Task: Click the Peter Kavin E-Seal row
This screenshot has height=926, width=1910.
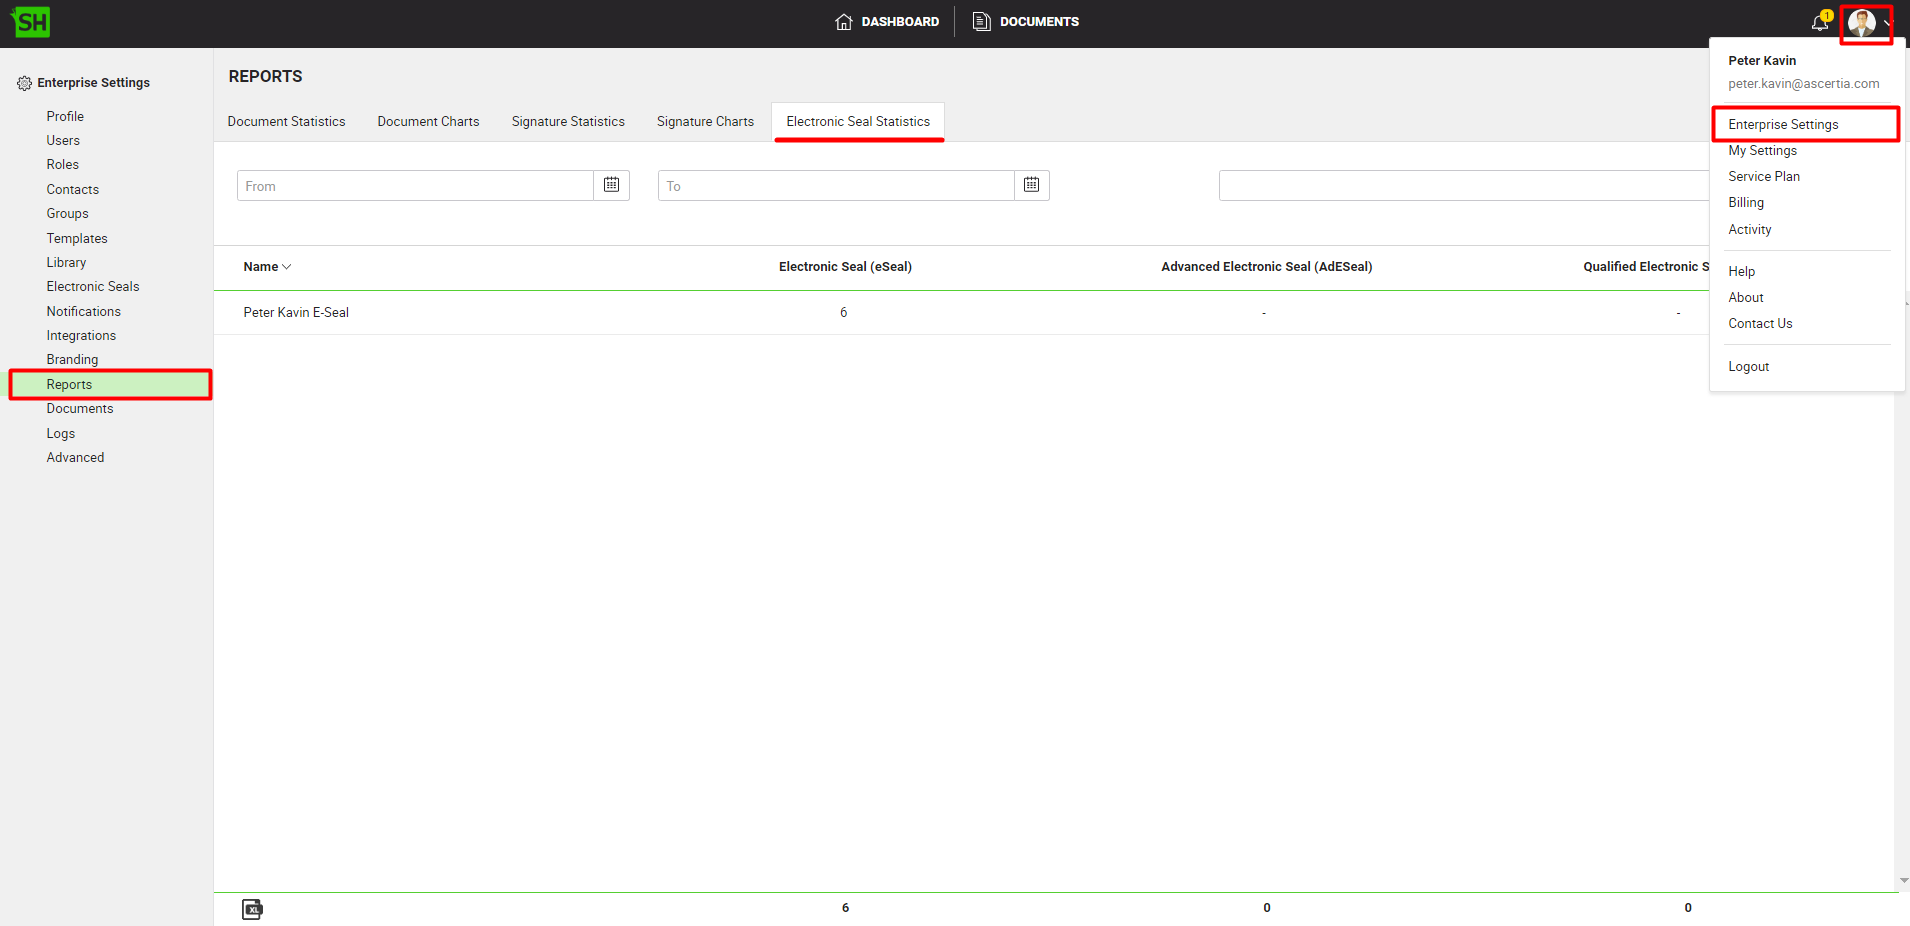Action: pyautogui.click(x=296, y=313)
